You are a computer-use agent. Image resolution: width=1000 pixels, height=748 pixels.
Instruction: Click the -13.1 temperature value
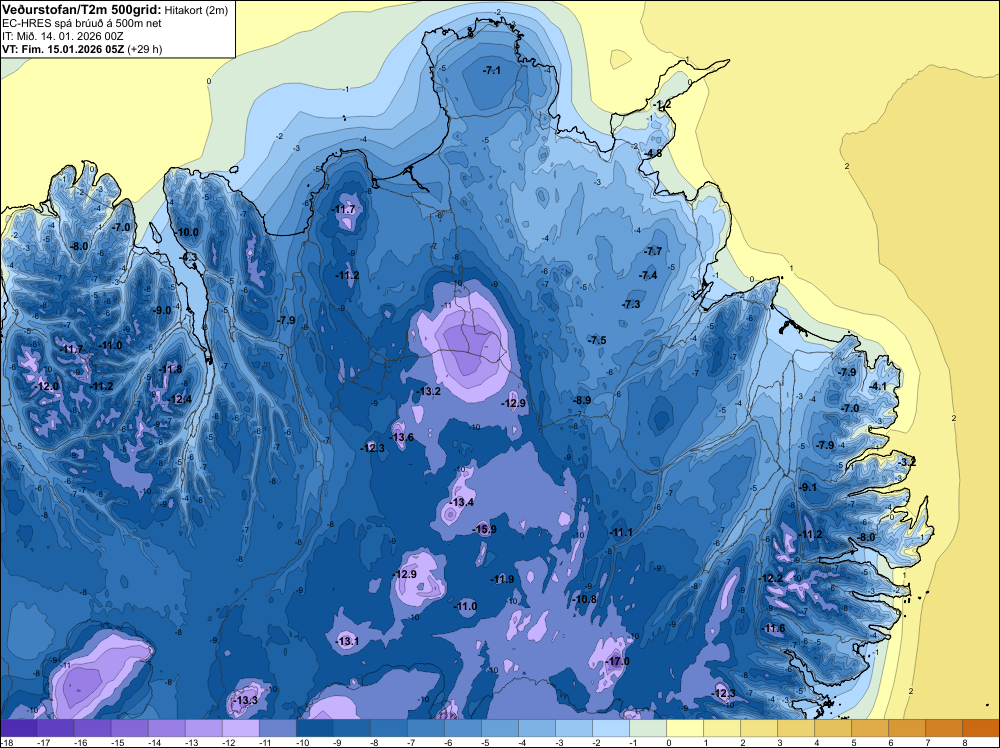pos(348,642)
